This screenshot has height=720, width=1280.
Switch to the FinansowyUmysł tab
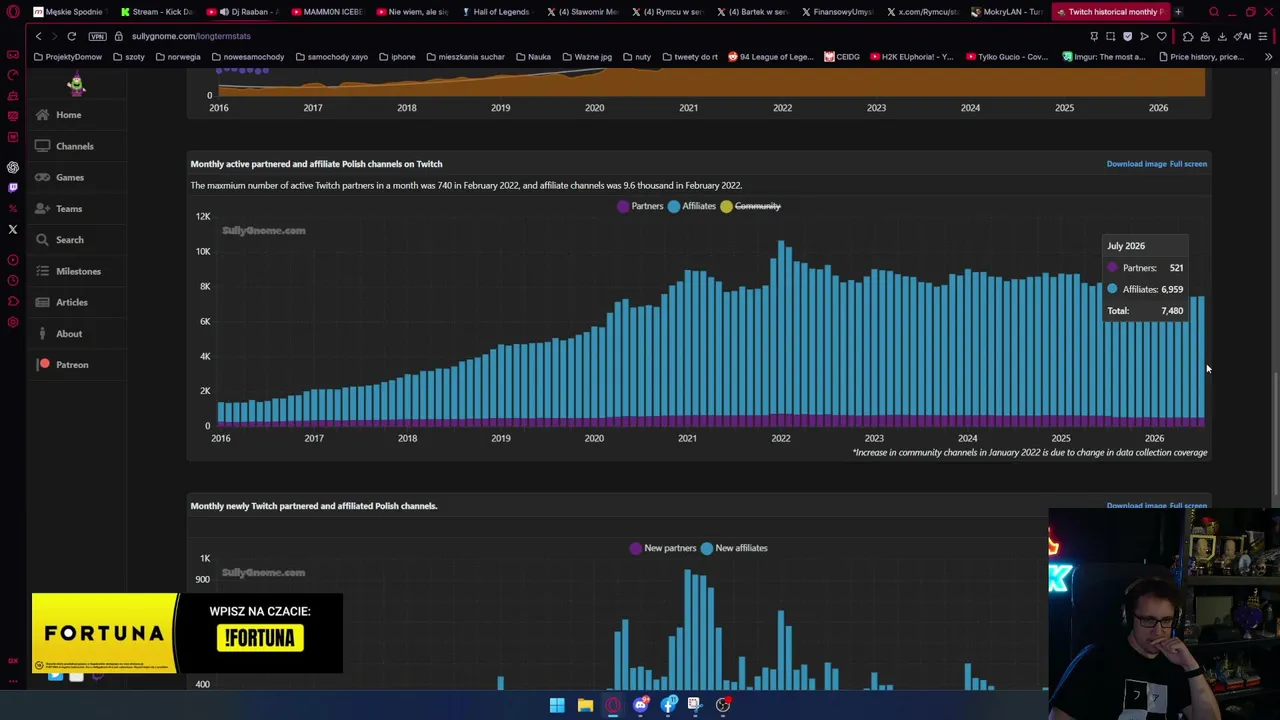(837, 12)
